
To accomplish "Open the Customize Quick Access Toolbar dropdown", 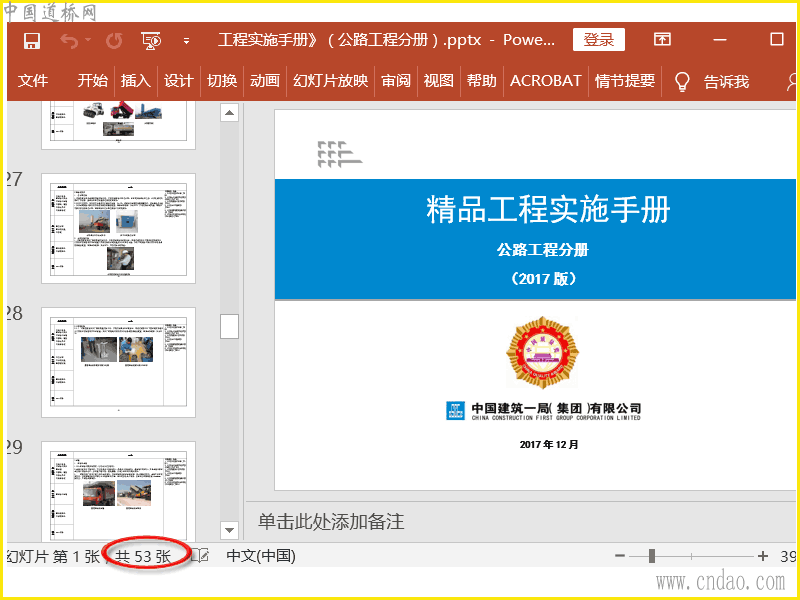I will point(187,41).
